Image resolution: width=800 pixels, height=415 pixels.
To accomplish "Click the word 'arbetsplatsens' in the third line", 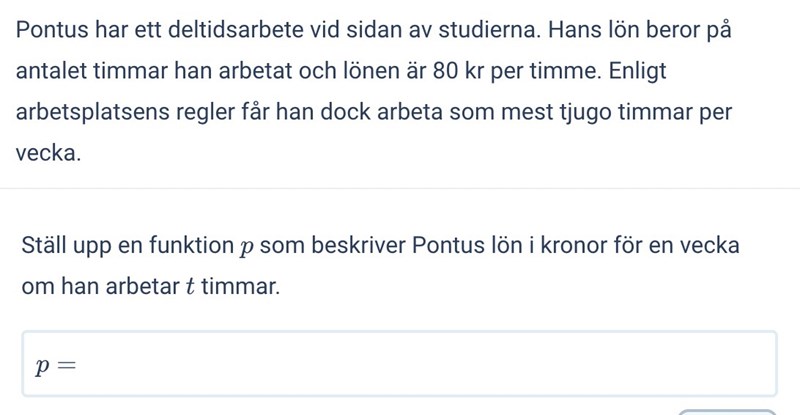I will tap(86, 113).
